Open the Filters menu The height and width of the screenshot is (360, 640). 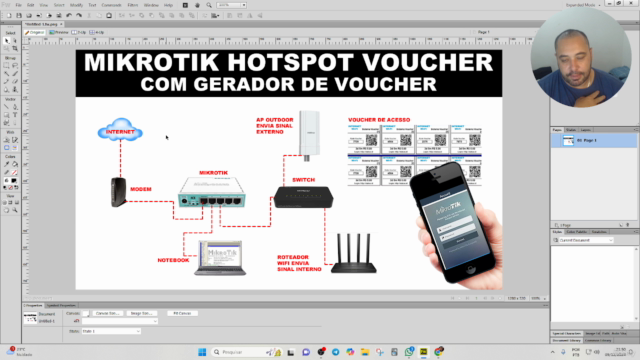(x=133, y=5)
